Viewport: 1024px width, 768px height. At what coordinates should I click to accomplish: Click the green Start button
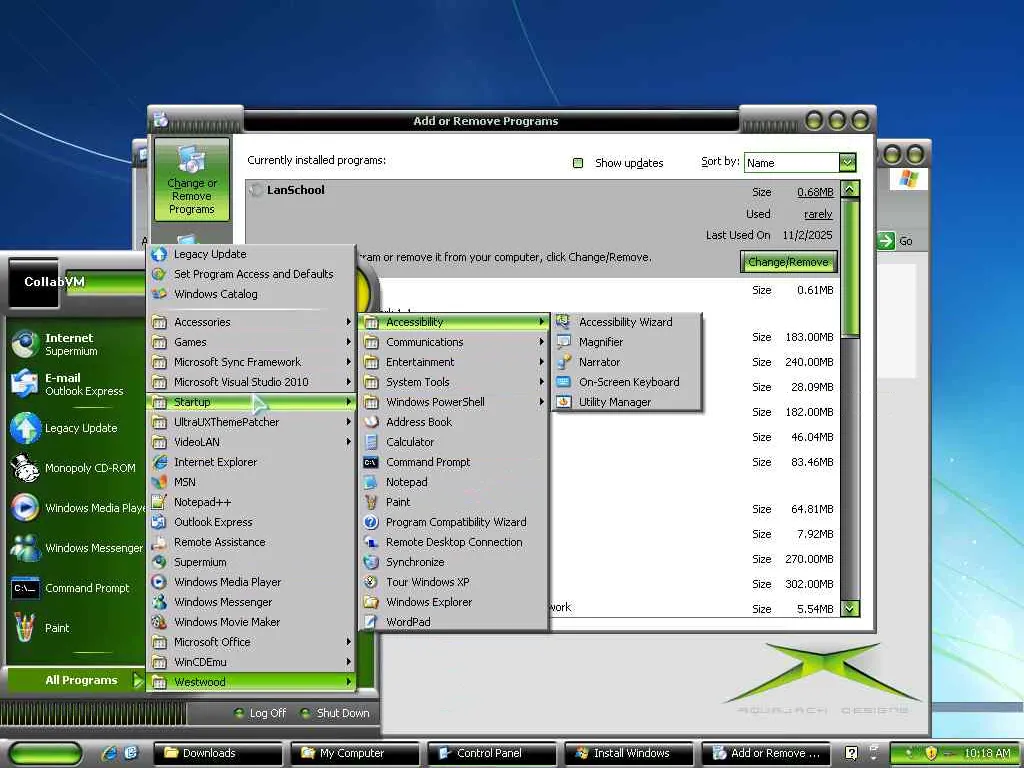click(46, 754)
